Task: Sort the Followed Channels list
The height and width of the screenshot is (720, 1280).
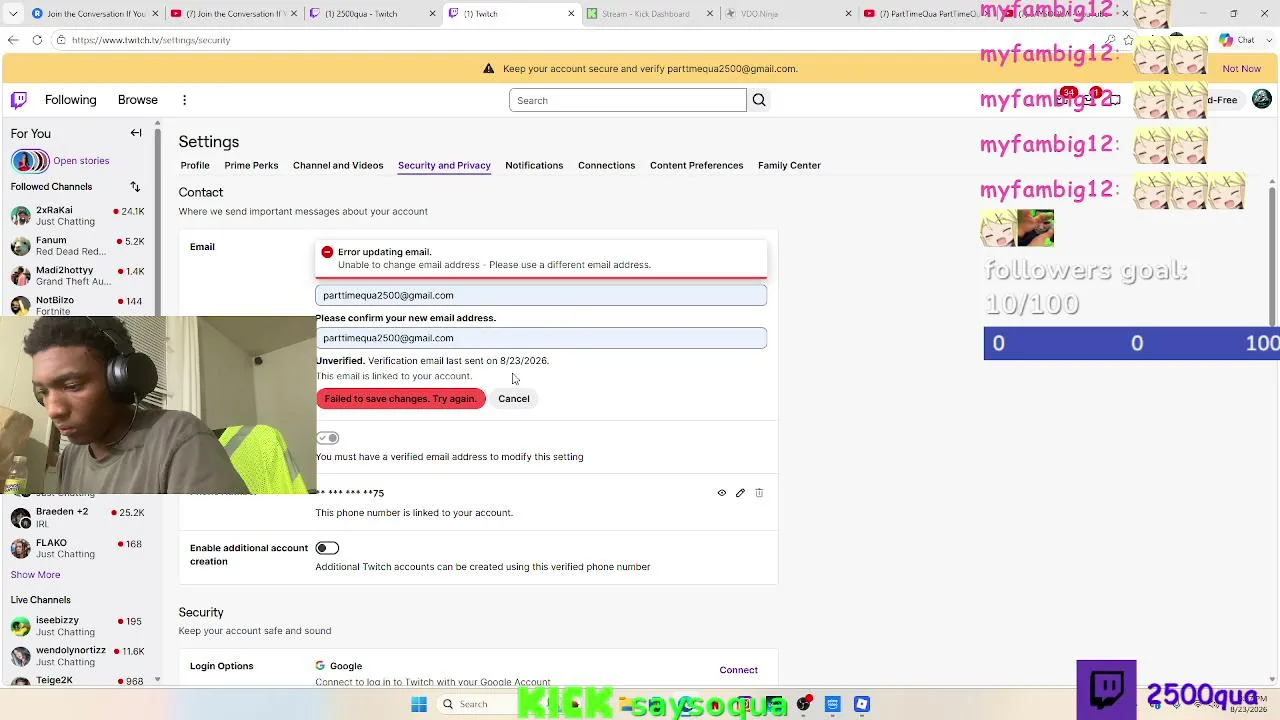Action: (135, 187)
